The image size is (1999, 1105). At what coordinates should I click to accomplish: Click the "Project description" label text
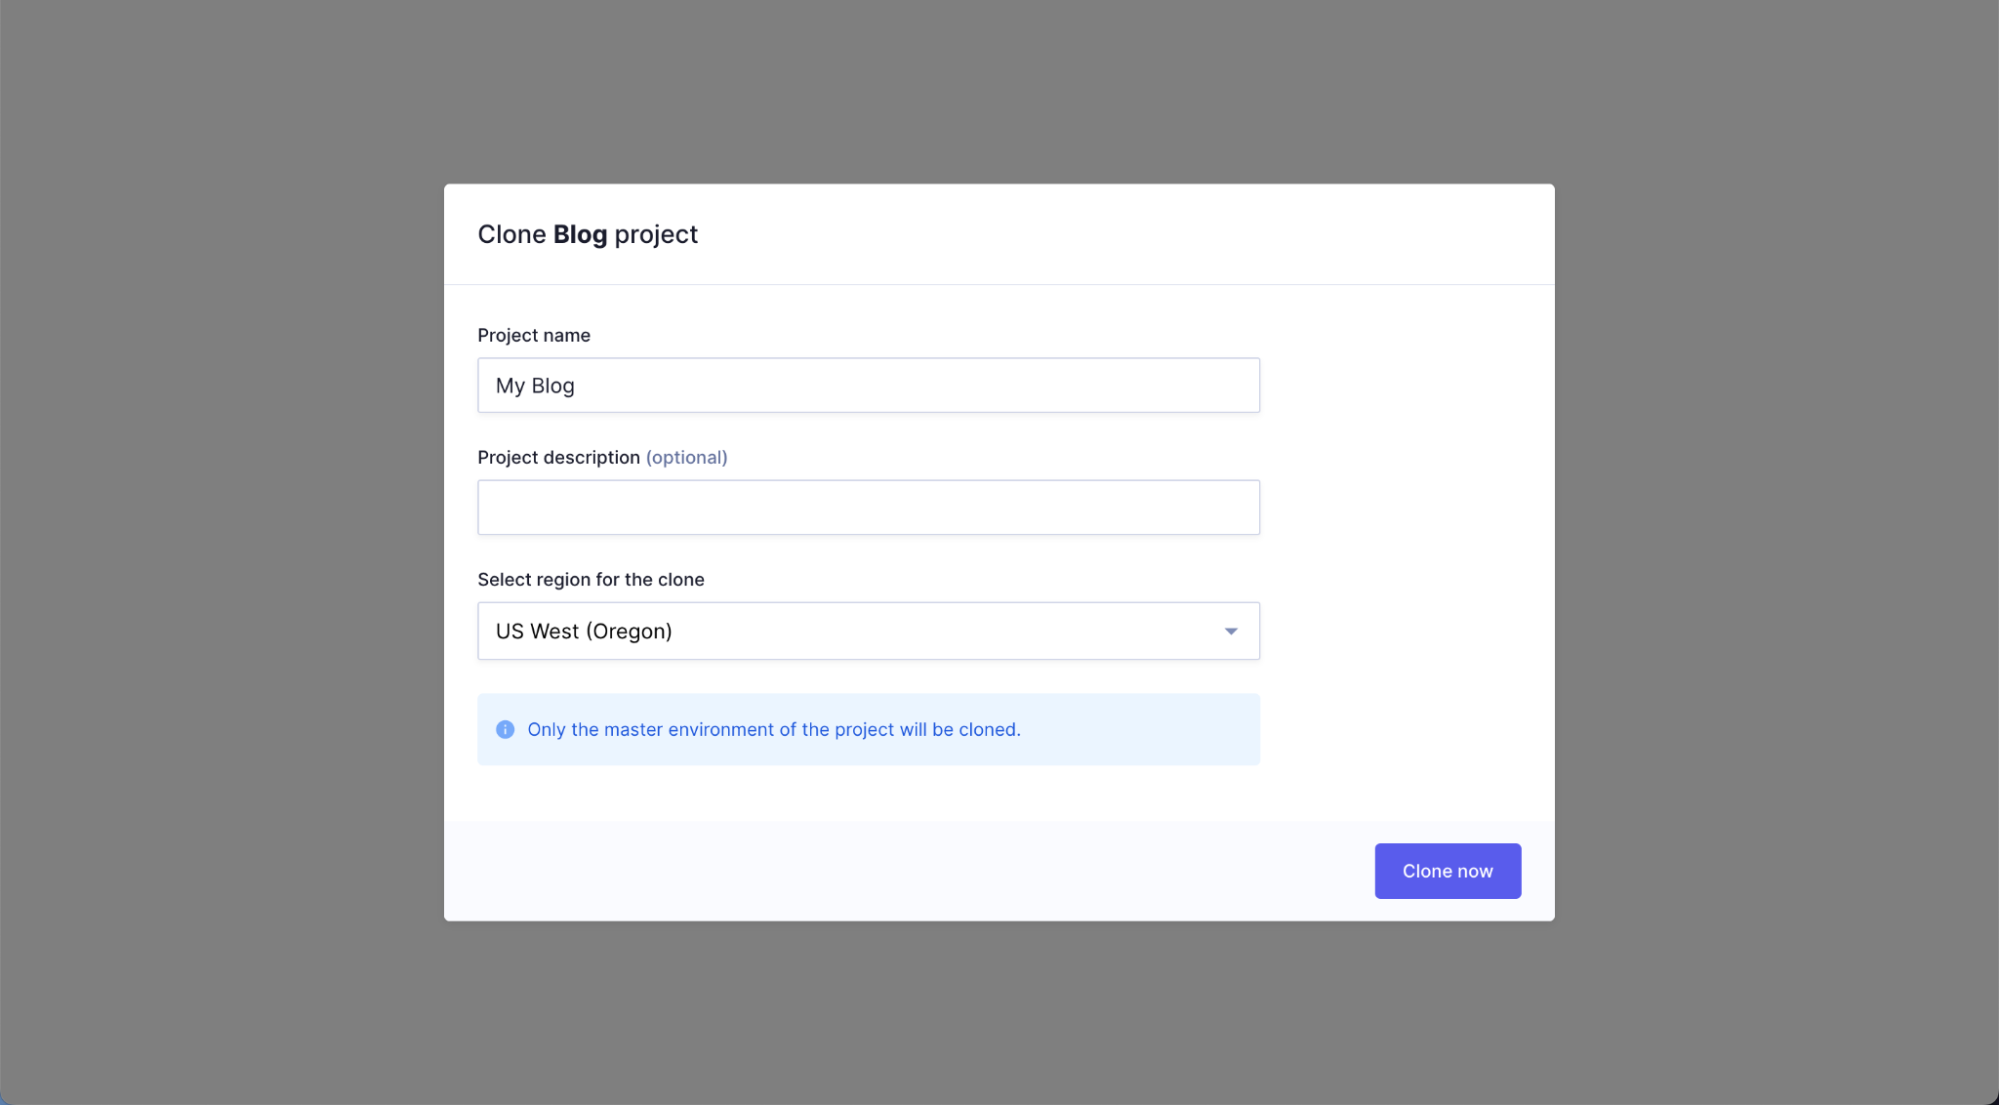[558, 457]
